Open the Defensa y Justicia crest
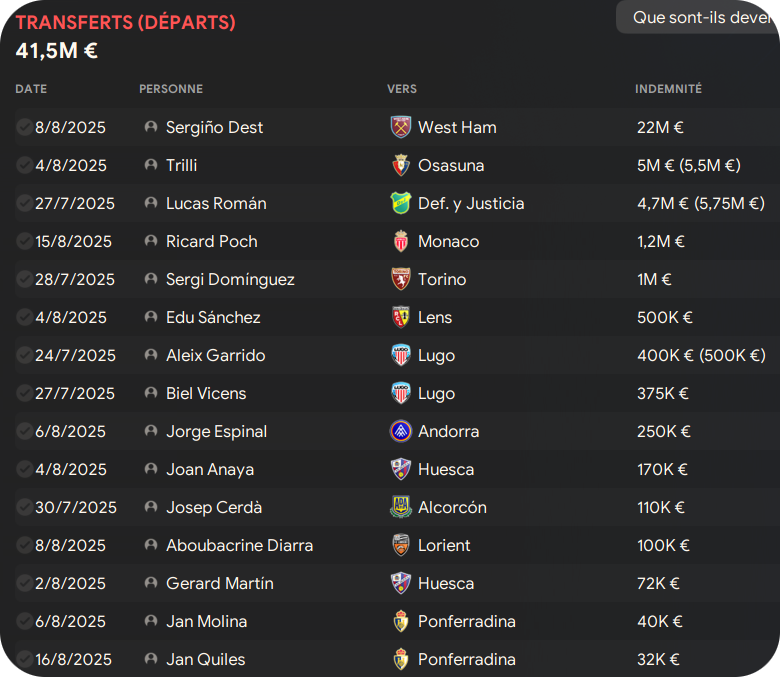Viewport: 780px width, 677px height. (x=400, y=203)
